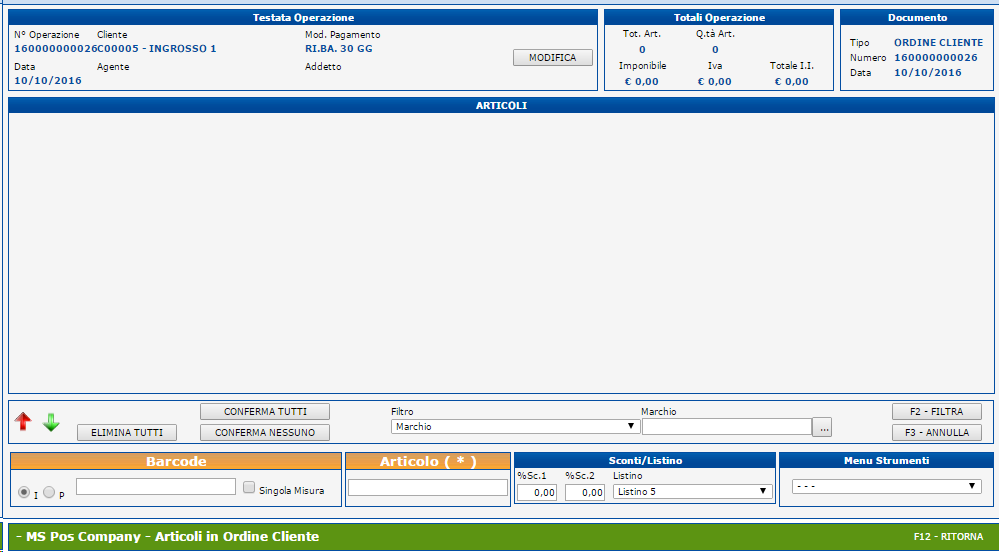Click the Iva € 0,00 value
Screen dimensions: 999x552
click(714, 81)
